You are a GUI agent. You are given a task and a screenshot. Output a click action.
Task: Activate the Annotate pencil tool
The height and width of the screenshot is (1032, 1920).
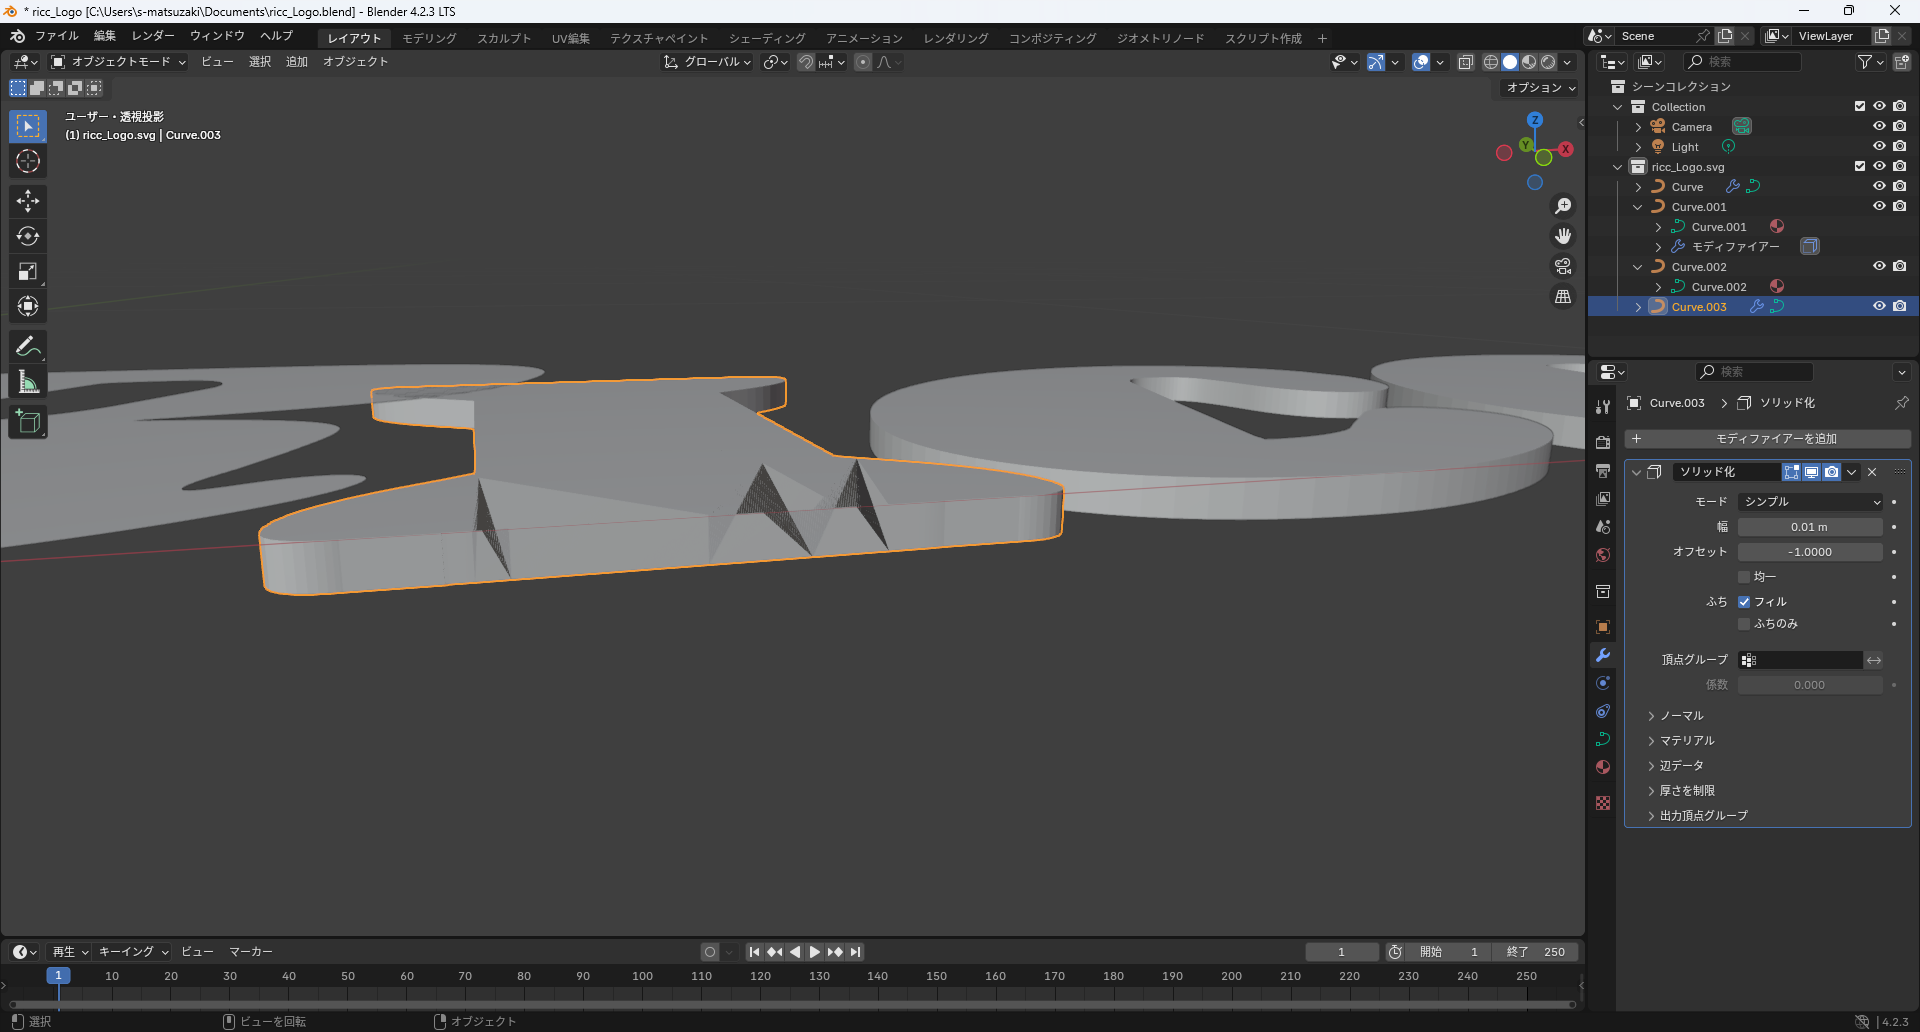click(x=28, y=347)
